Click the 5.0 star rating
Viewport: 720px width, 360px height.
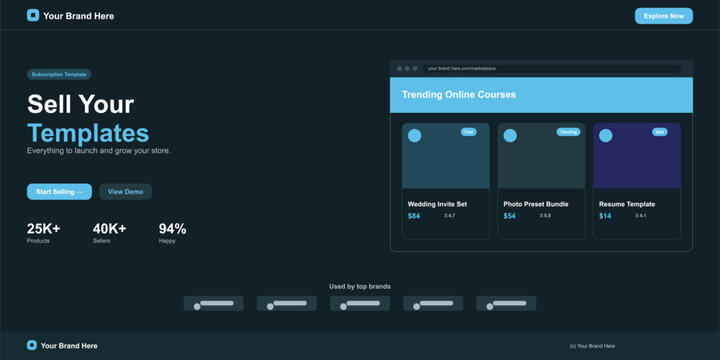[545, 215]
